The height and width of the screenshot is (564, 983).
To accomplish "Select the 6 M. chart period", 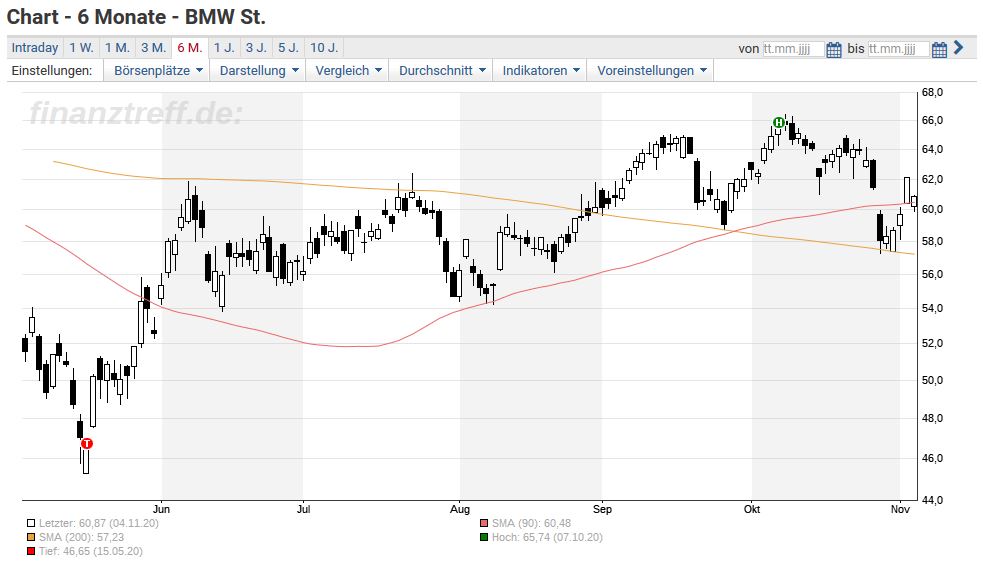I will tap(190, 48).
